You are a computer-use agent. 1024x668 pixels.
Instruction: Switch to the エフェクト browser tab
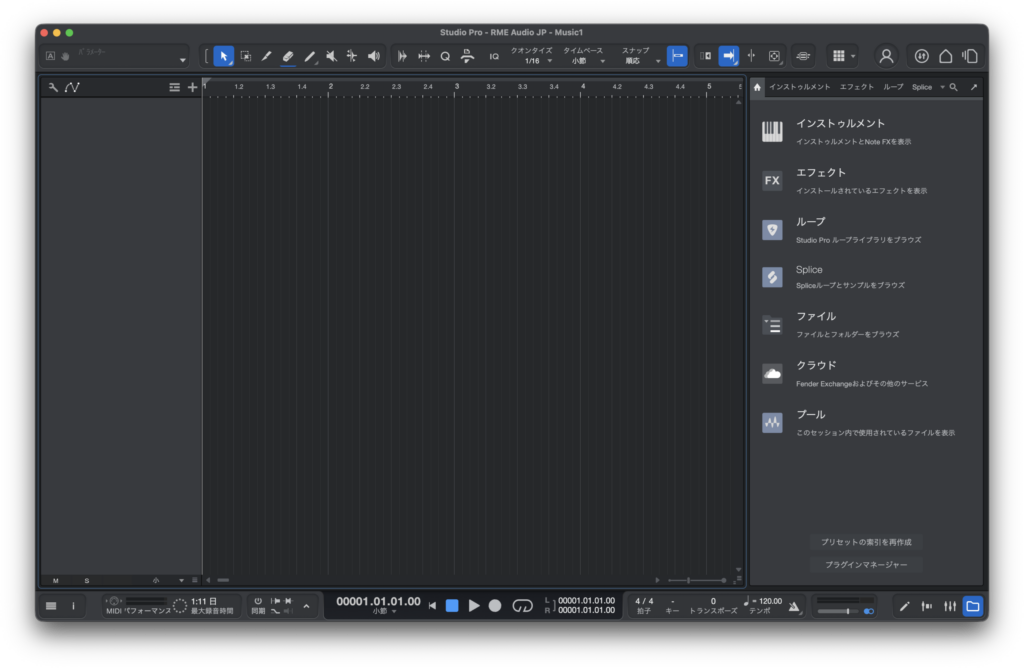pyautogui.click(x=856, y=87)
